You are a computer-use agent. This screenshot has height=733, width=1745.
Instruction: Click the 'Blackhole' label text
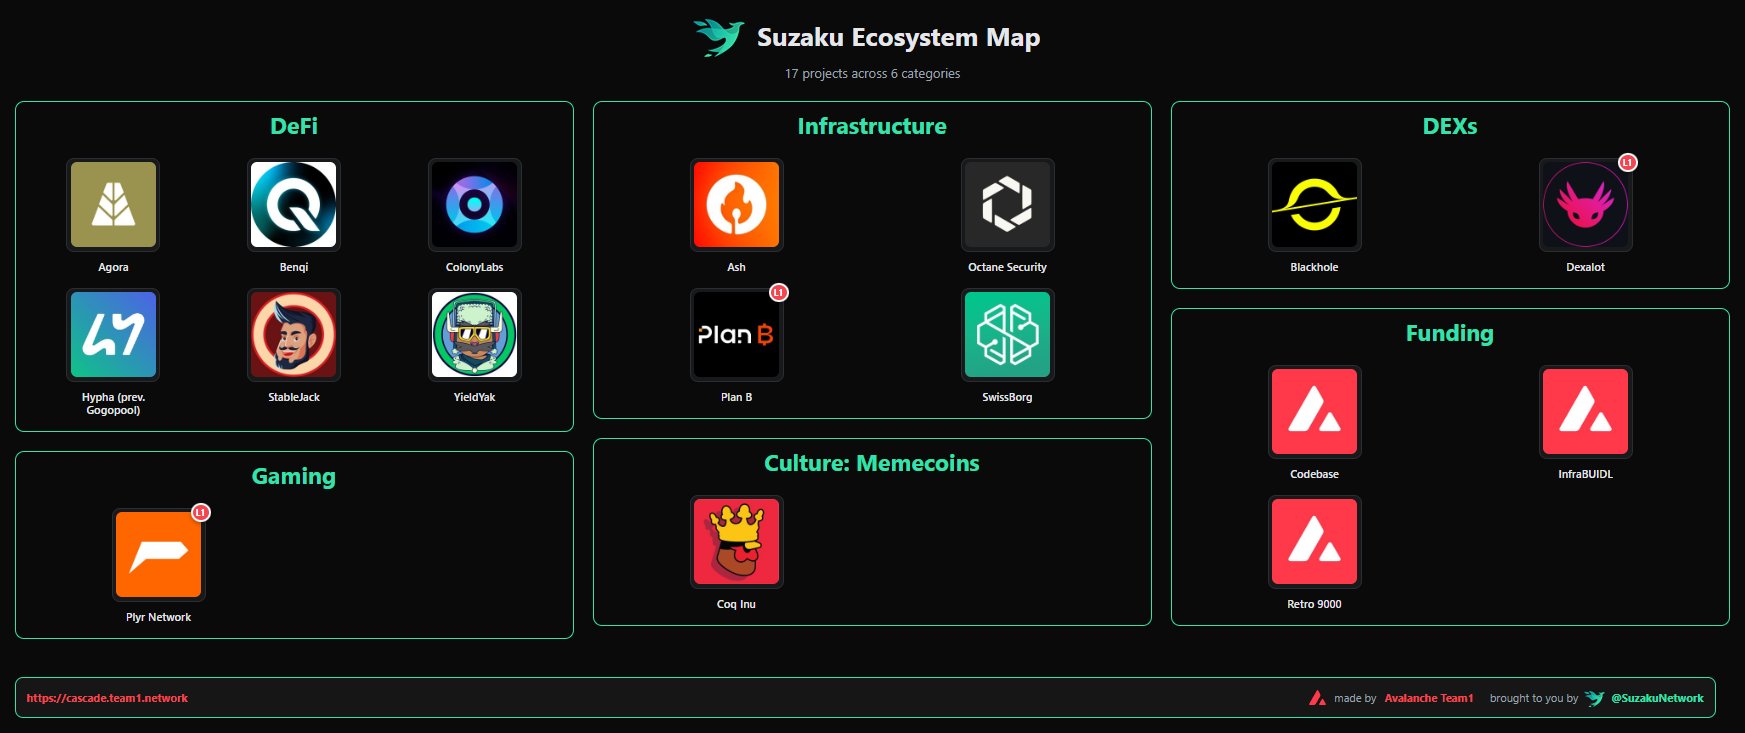[x=1315, y=267]
